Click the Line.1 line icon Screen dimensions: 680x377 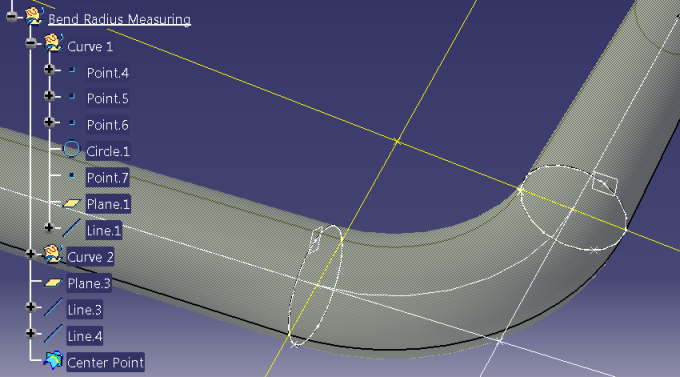click(72, 228)
